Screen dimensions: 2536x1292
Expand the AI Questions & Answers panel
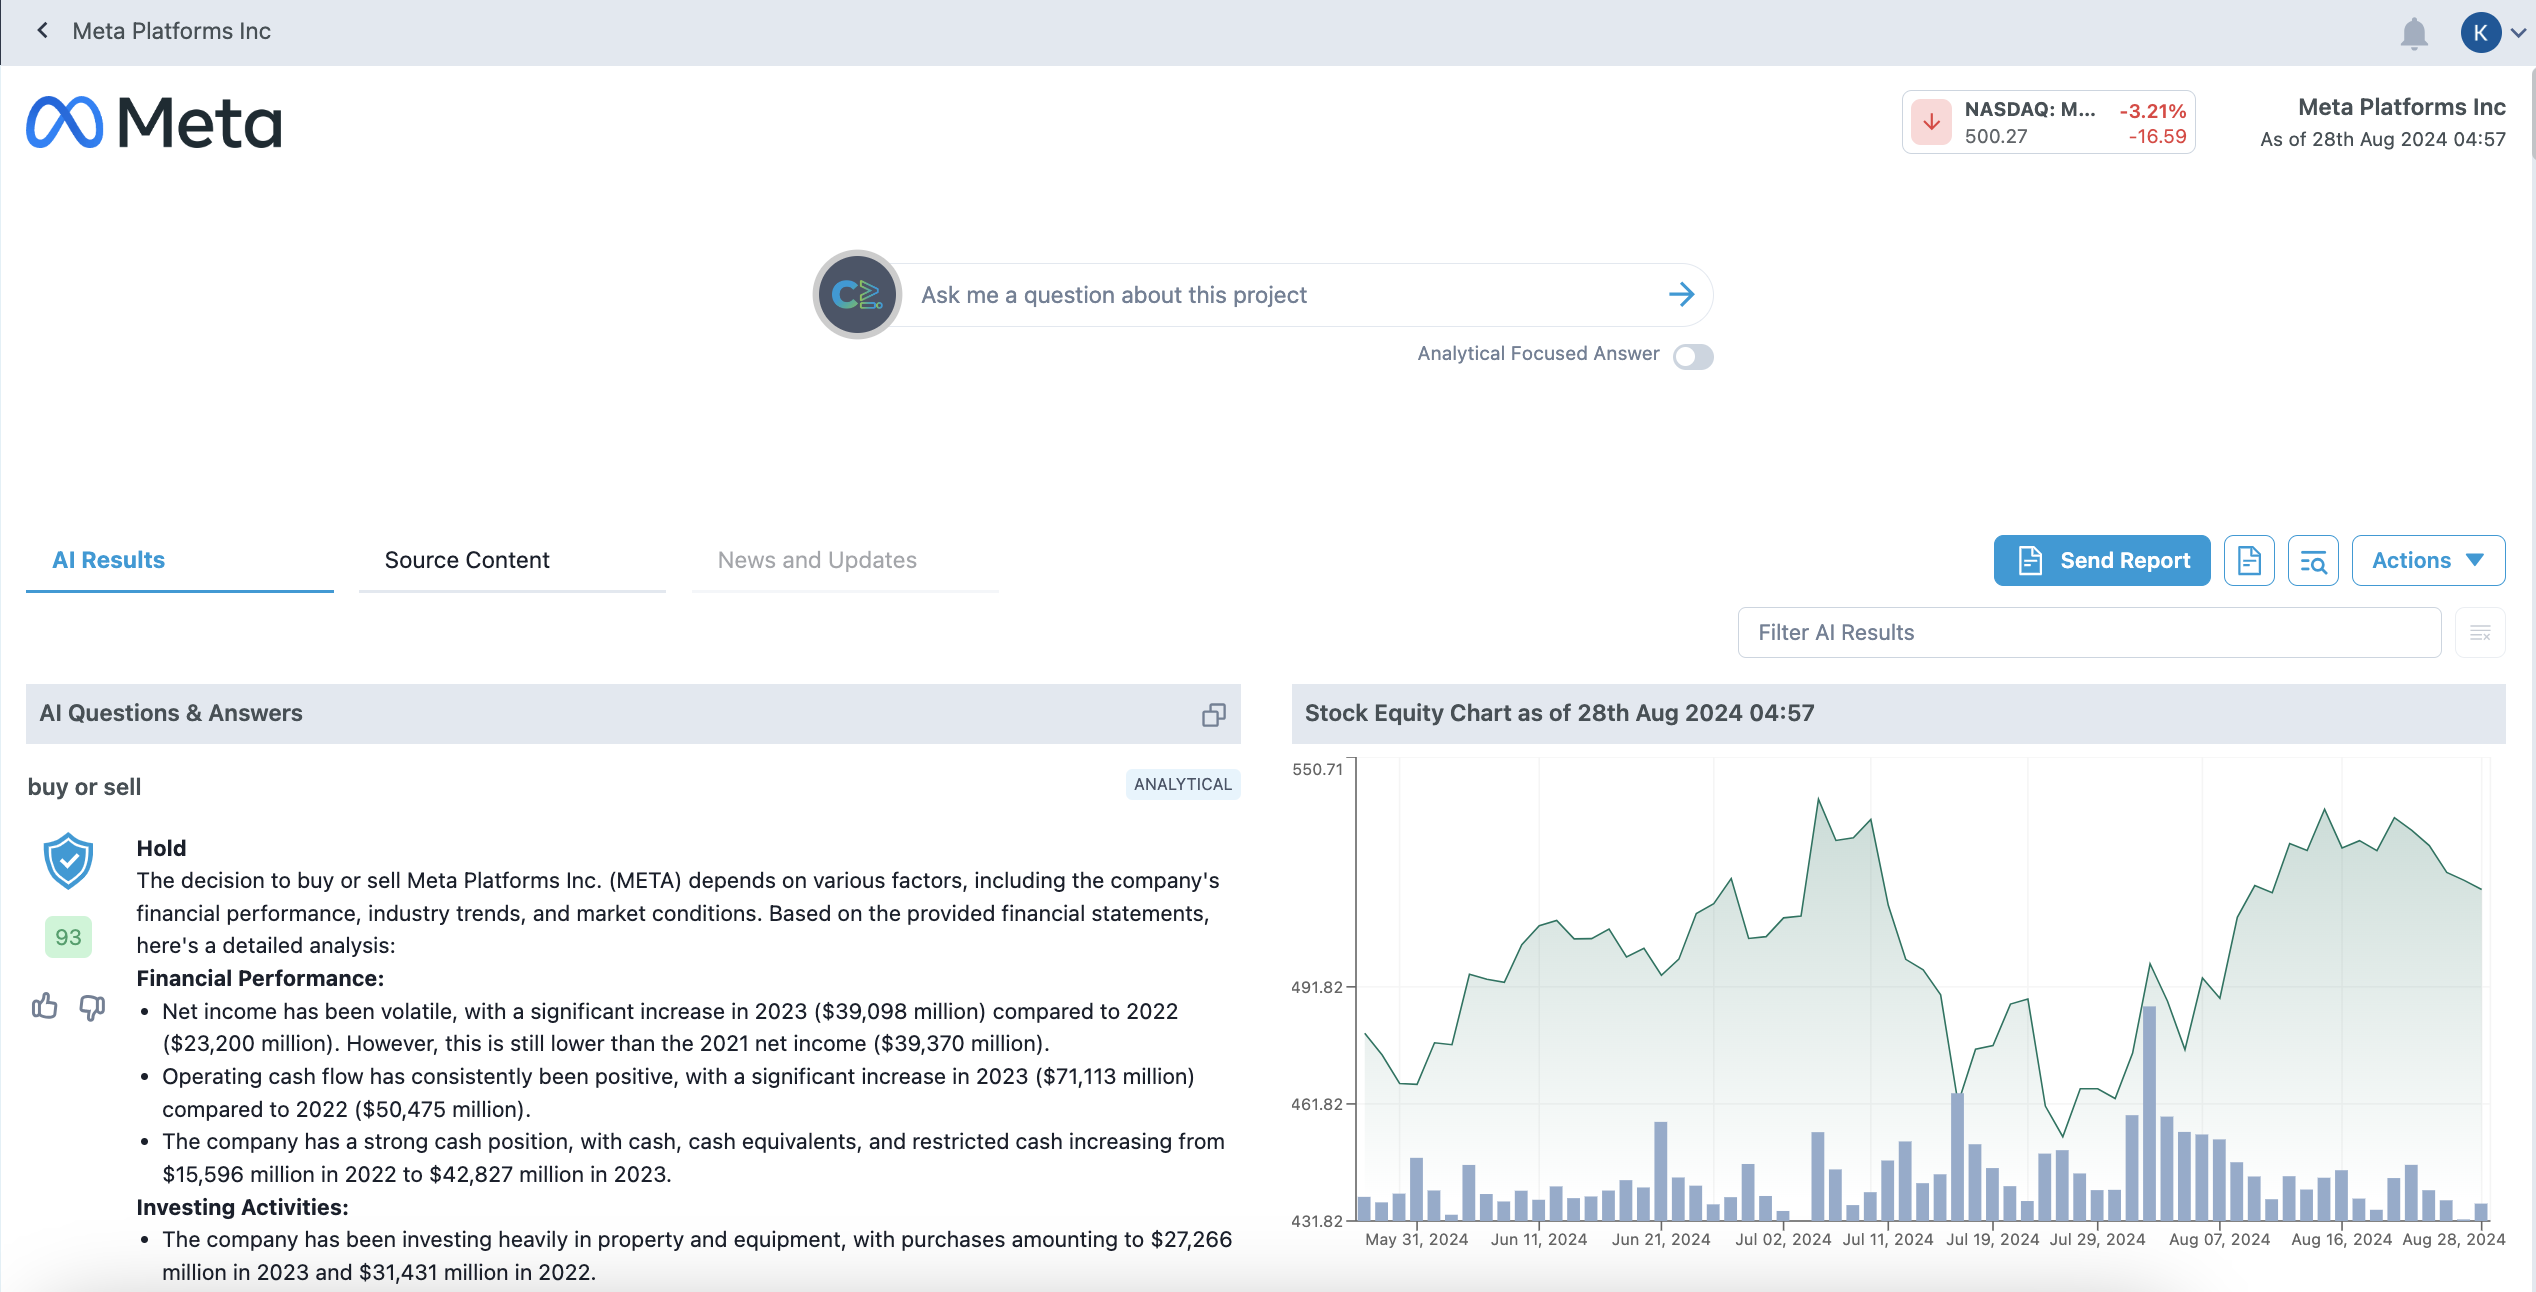(1213, 714)
